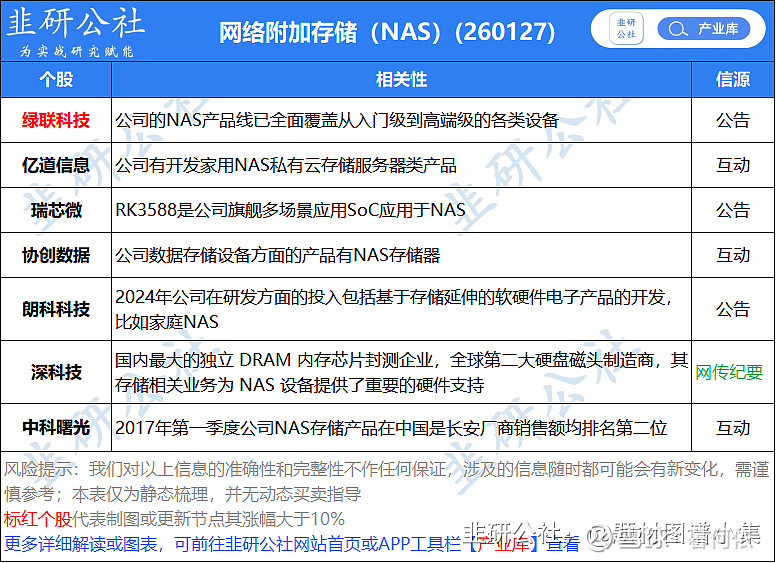This screenshot has width=776, height=563.
Task: Click the 韭研公社 header logo text
Action: (75, 23)
